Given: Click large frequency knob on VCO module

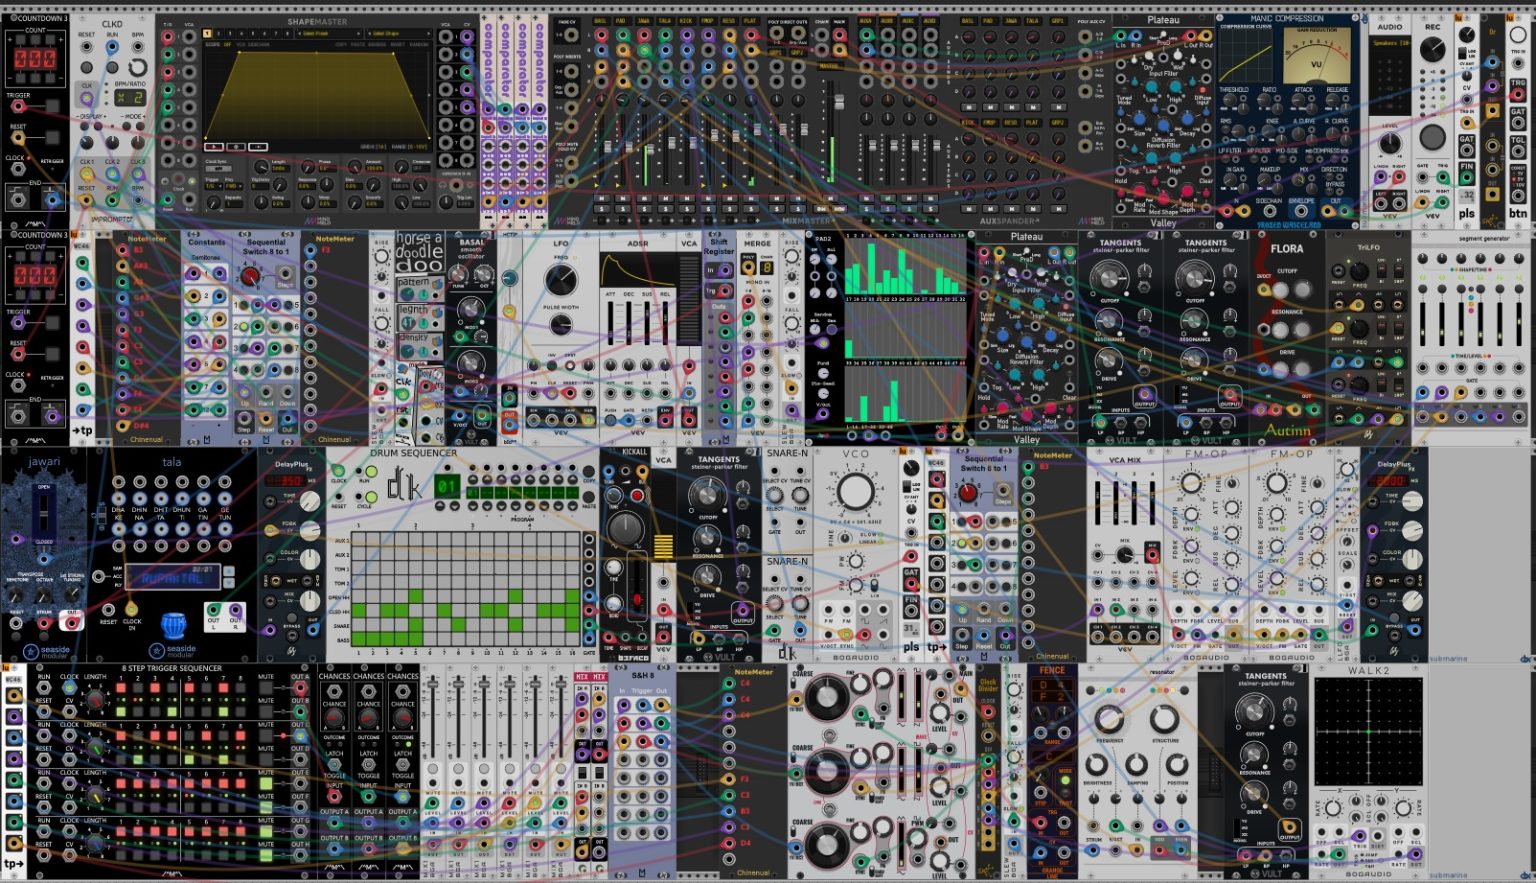Looking at the screenshot, I should (x=856, y=491).
